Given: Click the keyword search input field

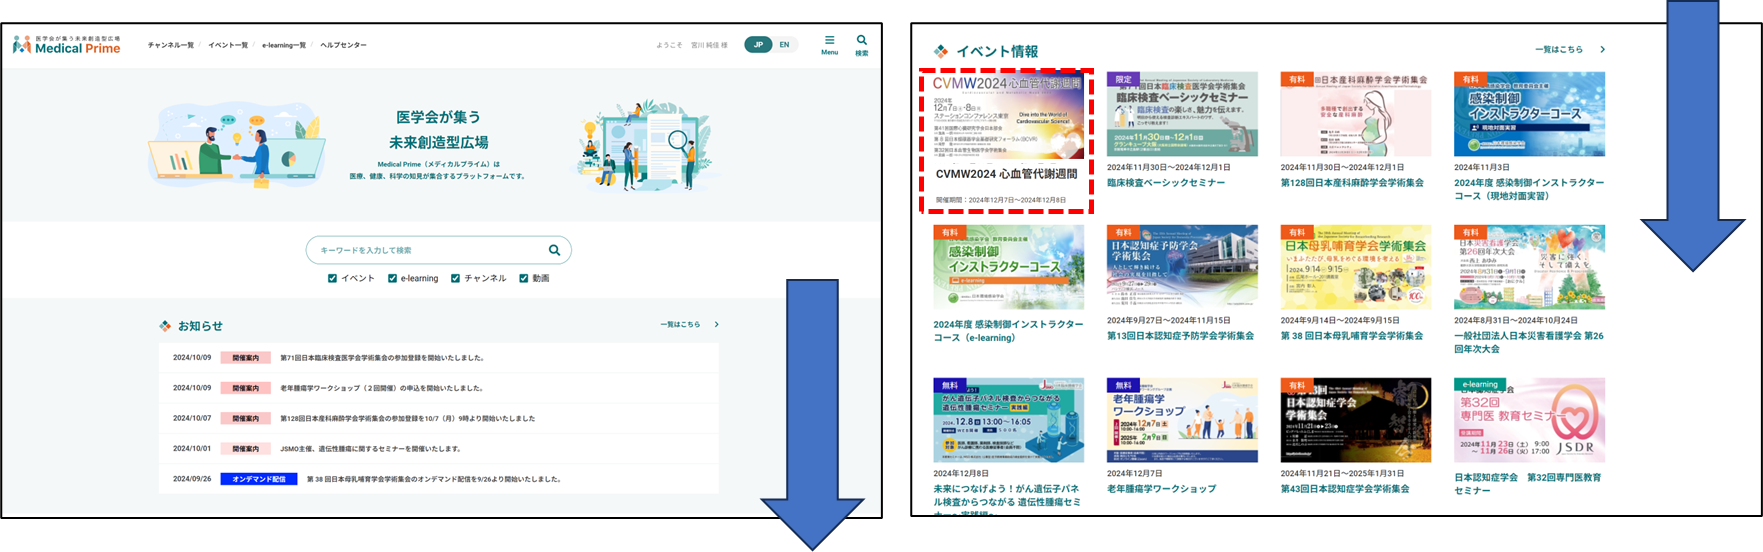Looking at the screenshot, I should tap(428, 250).
